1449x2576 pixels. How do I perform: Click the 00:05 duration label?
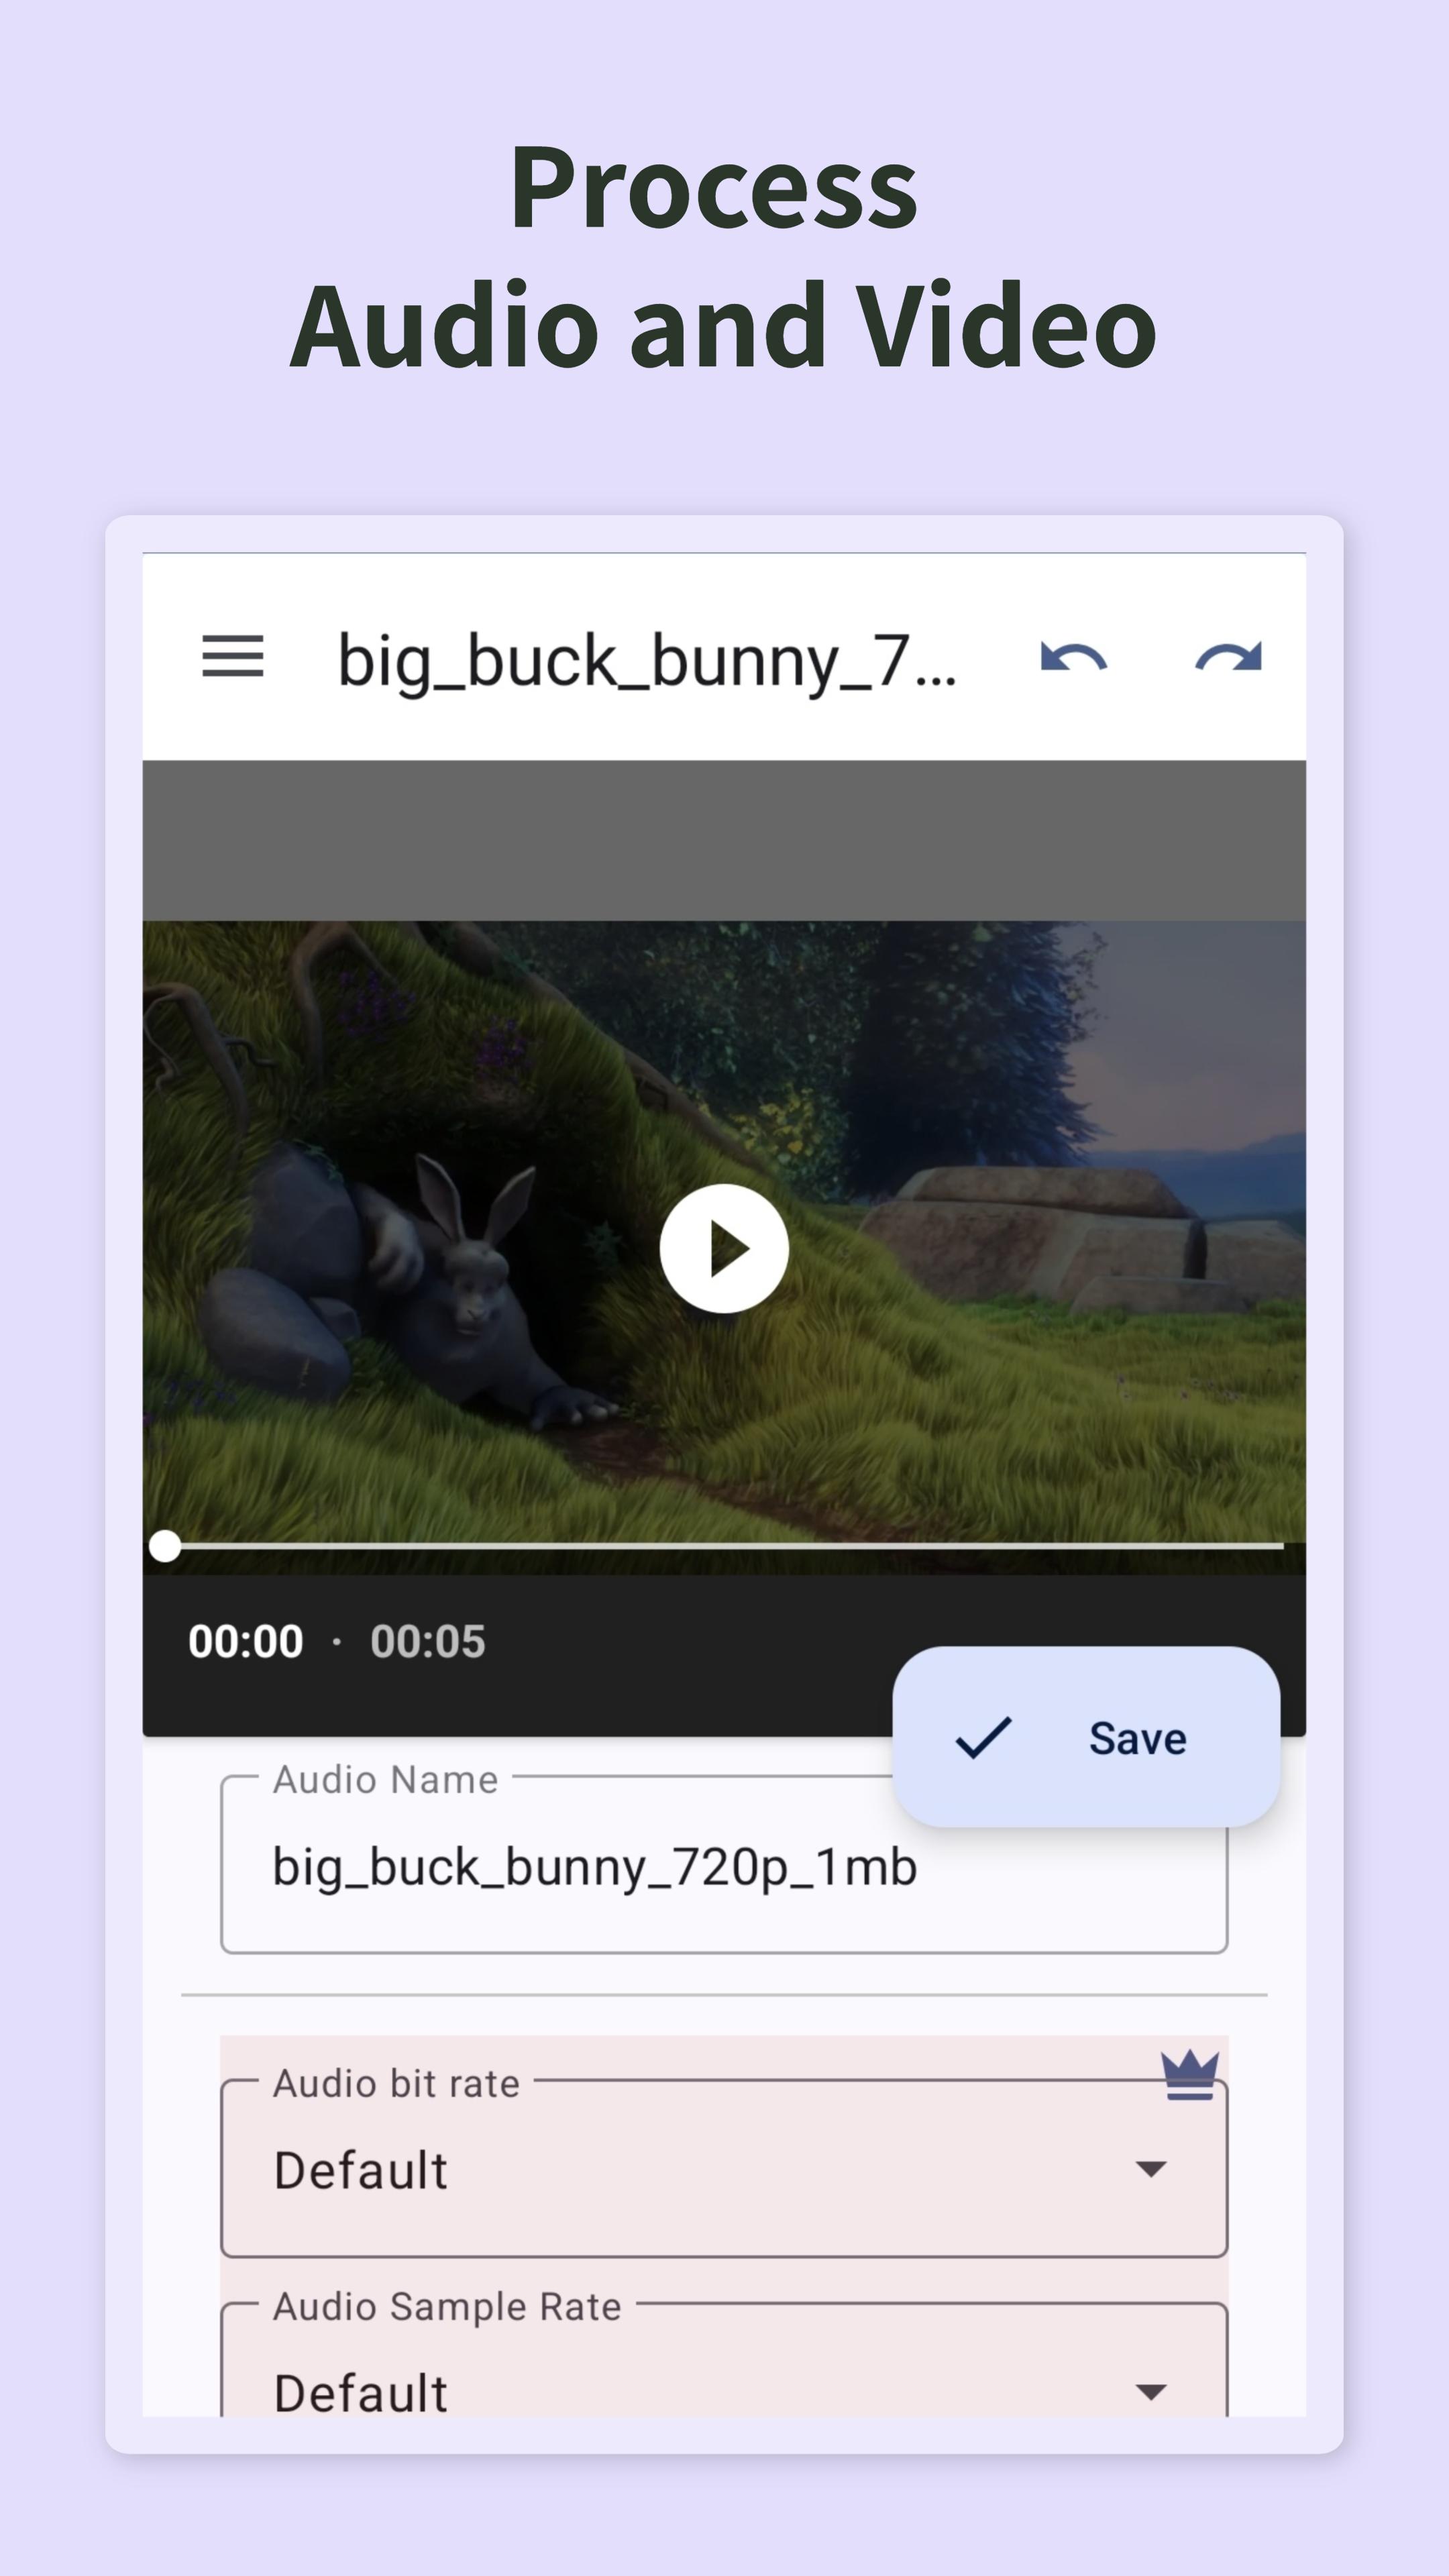click(428, 1642)
